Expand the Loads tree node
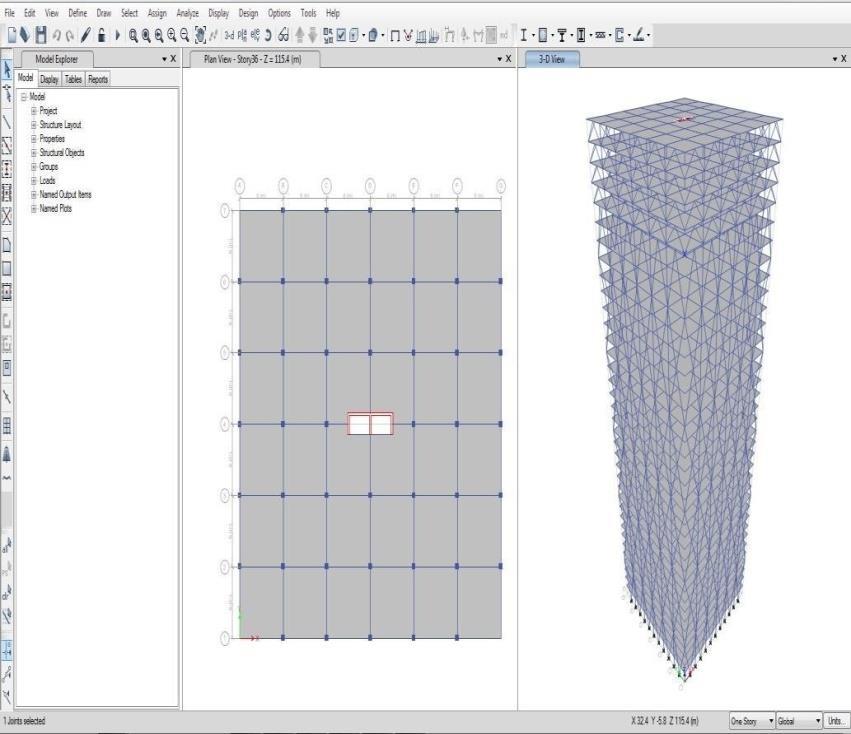 click(34, 181)
